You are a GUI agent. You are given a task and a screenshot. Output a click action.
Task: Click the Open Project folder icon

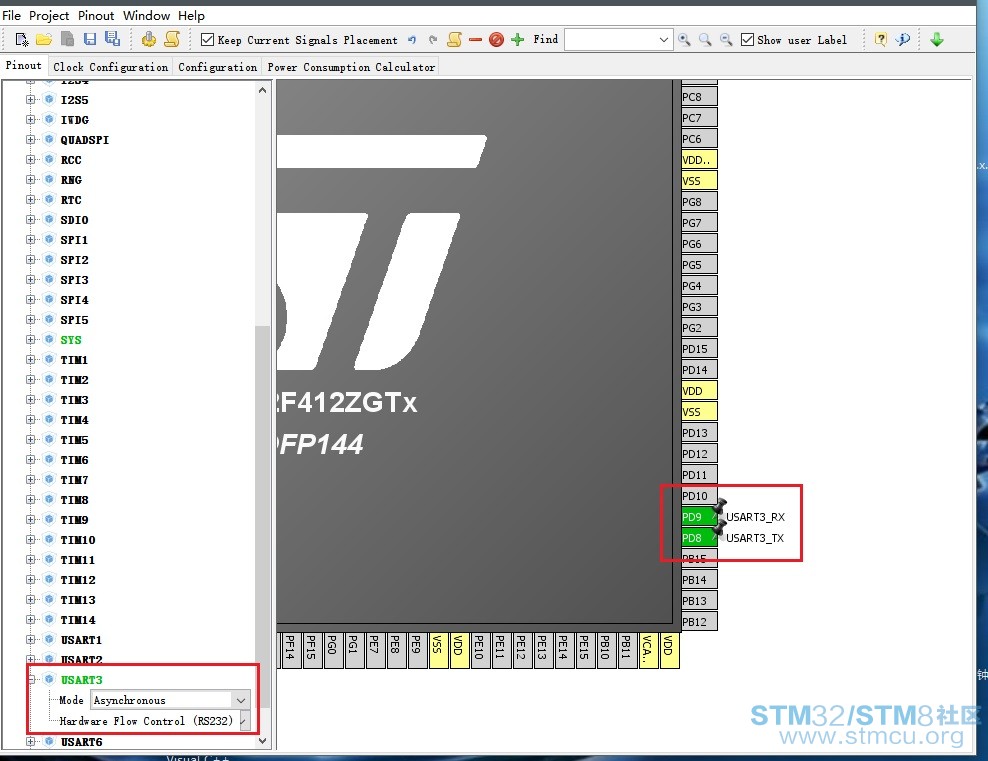44,40
